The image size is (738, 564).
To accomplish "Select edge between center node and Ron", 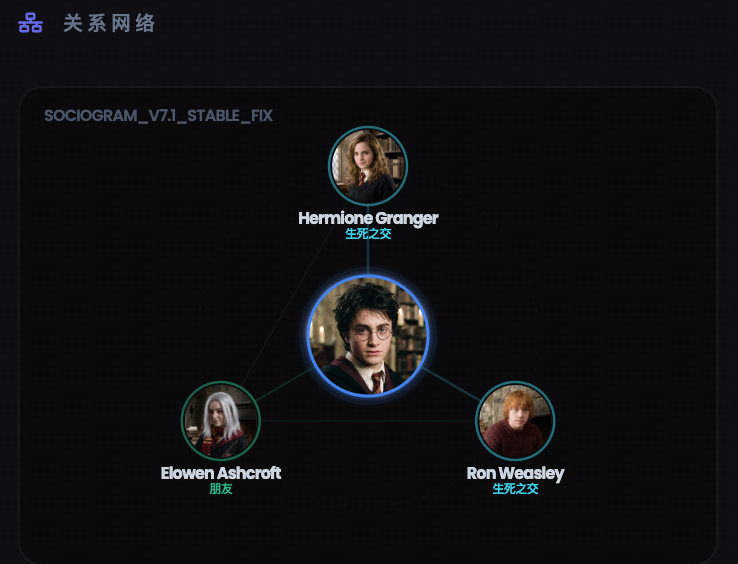I will pyautogui.click(x=452, y=385).
